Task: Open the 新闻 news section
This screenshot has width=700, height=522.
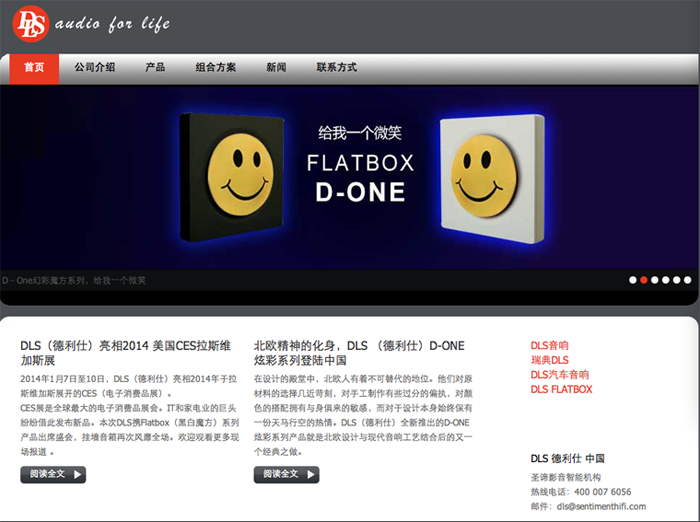Action: coord(276,67)
